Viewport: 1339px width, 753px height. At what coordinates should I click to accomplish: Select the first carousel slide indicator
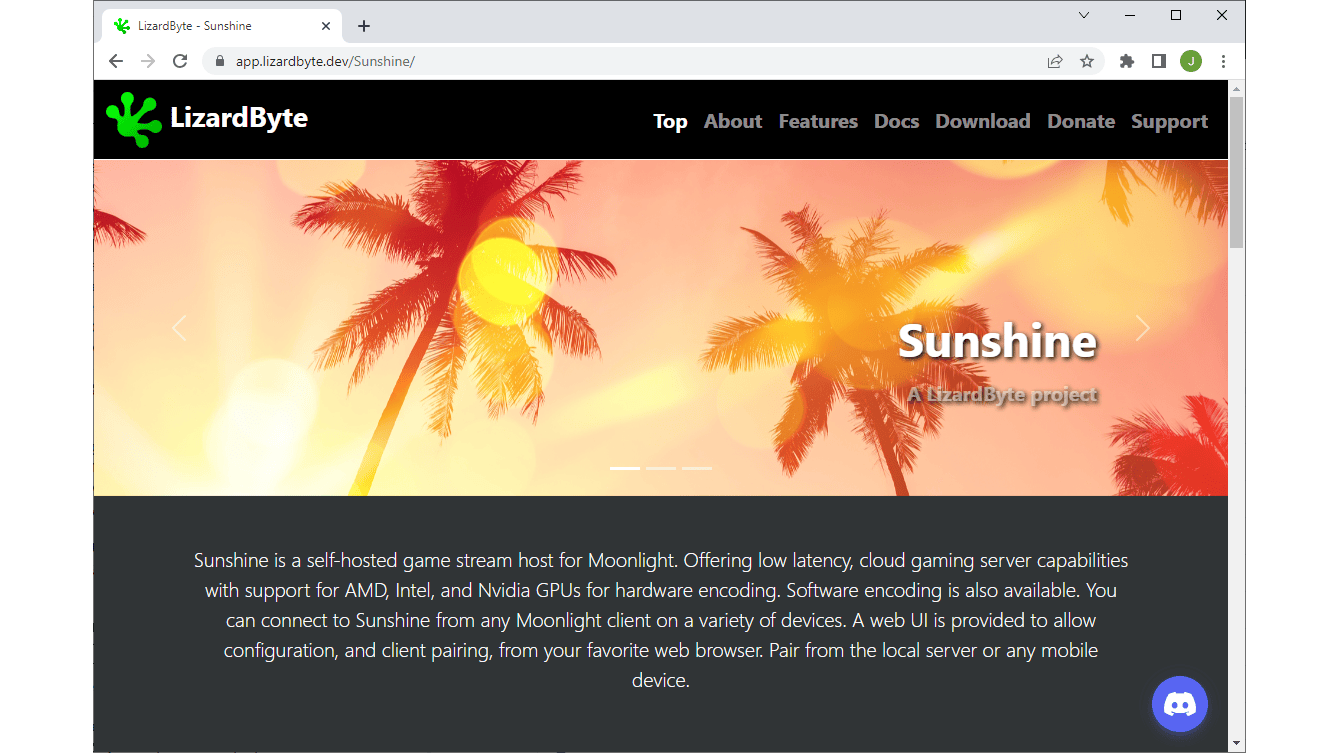[625, 468]
